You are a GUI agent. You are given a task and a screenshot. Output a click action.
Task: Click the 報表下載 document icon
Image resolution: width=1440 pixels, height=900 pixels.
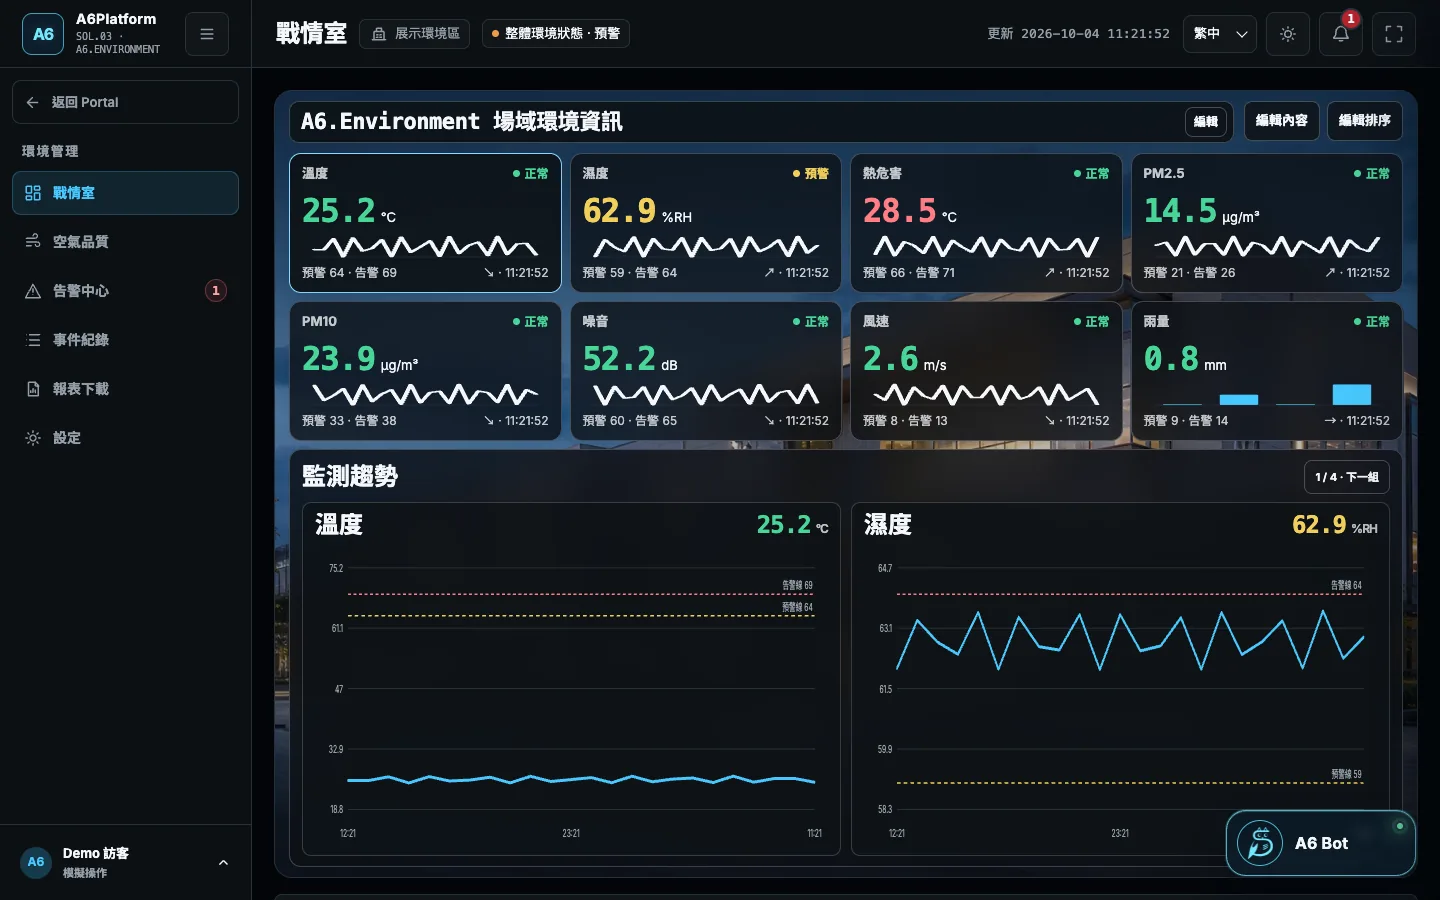click(33, 389)
